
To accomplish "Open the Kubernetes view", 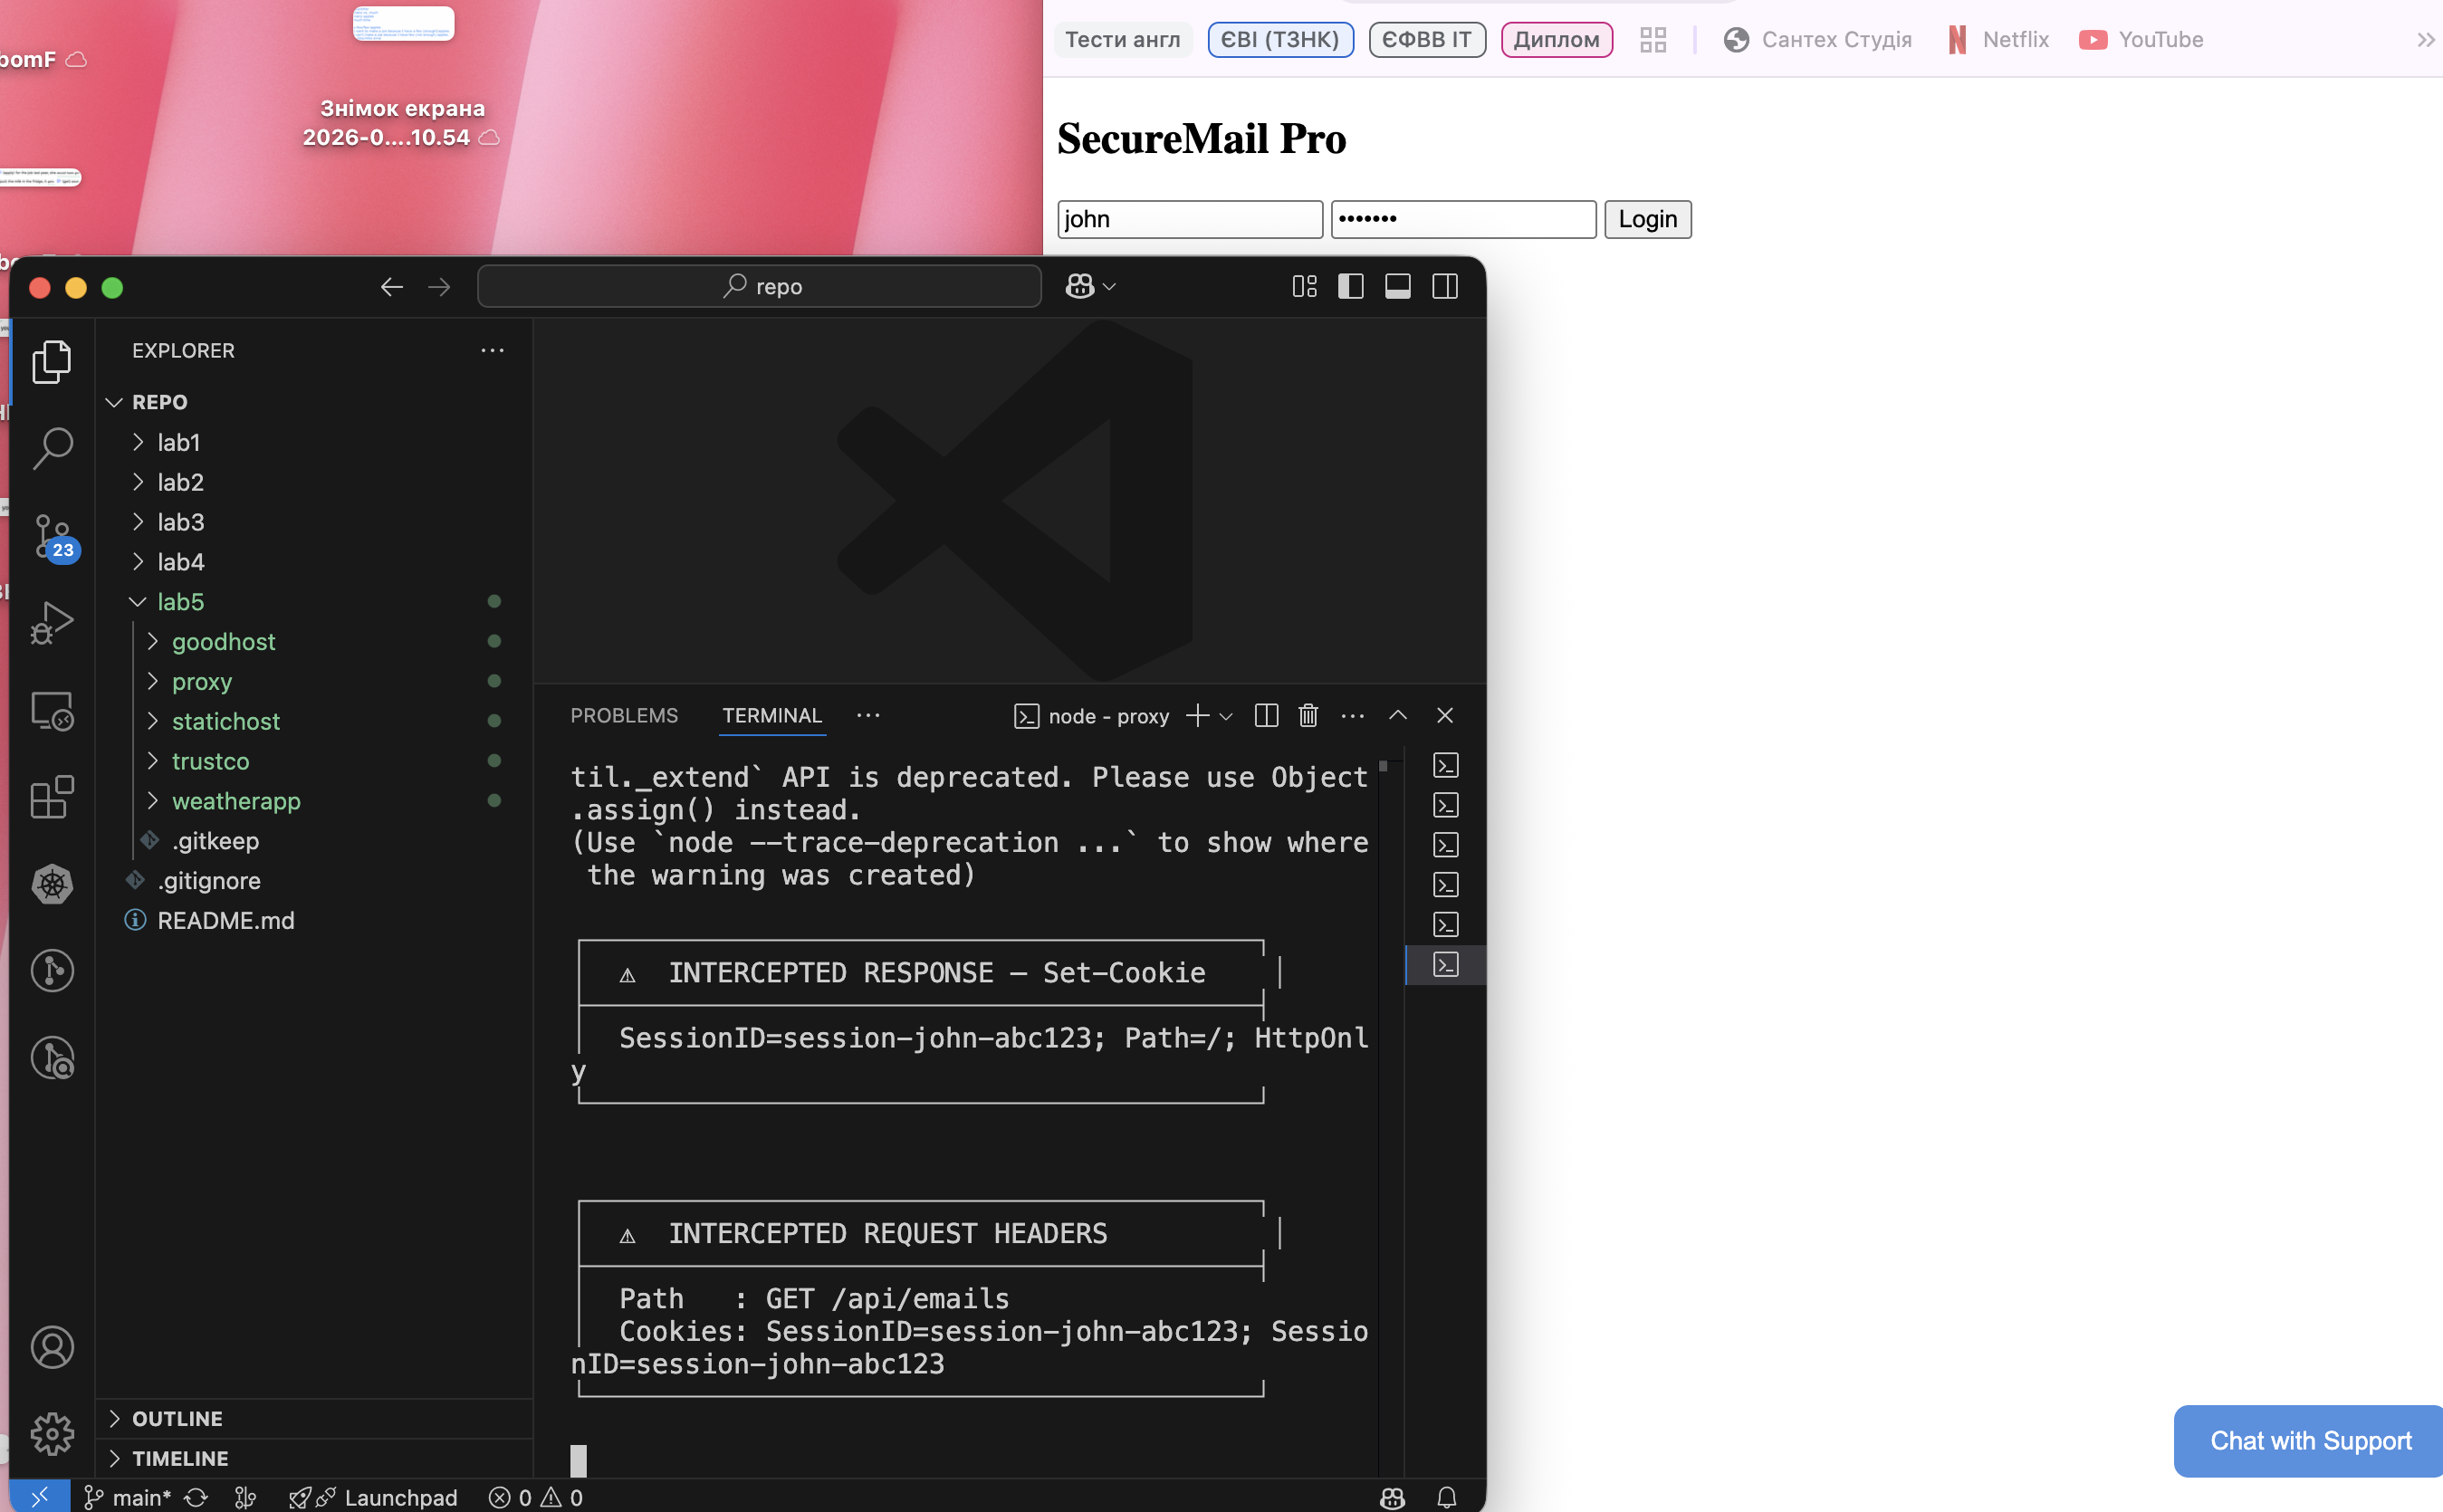I will pyautogui.click(x=52, y=884).
